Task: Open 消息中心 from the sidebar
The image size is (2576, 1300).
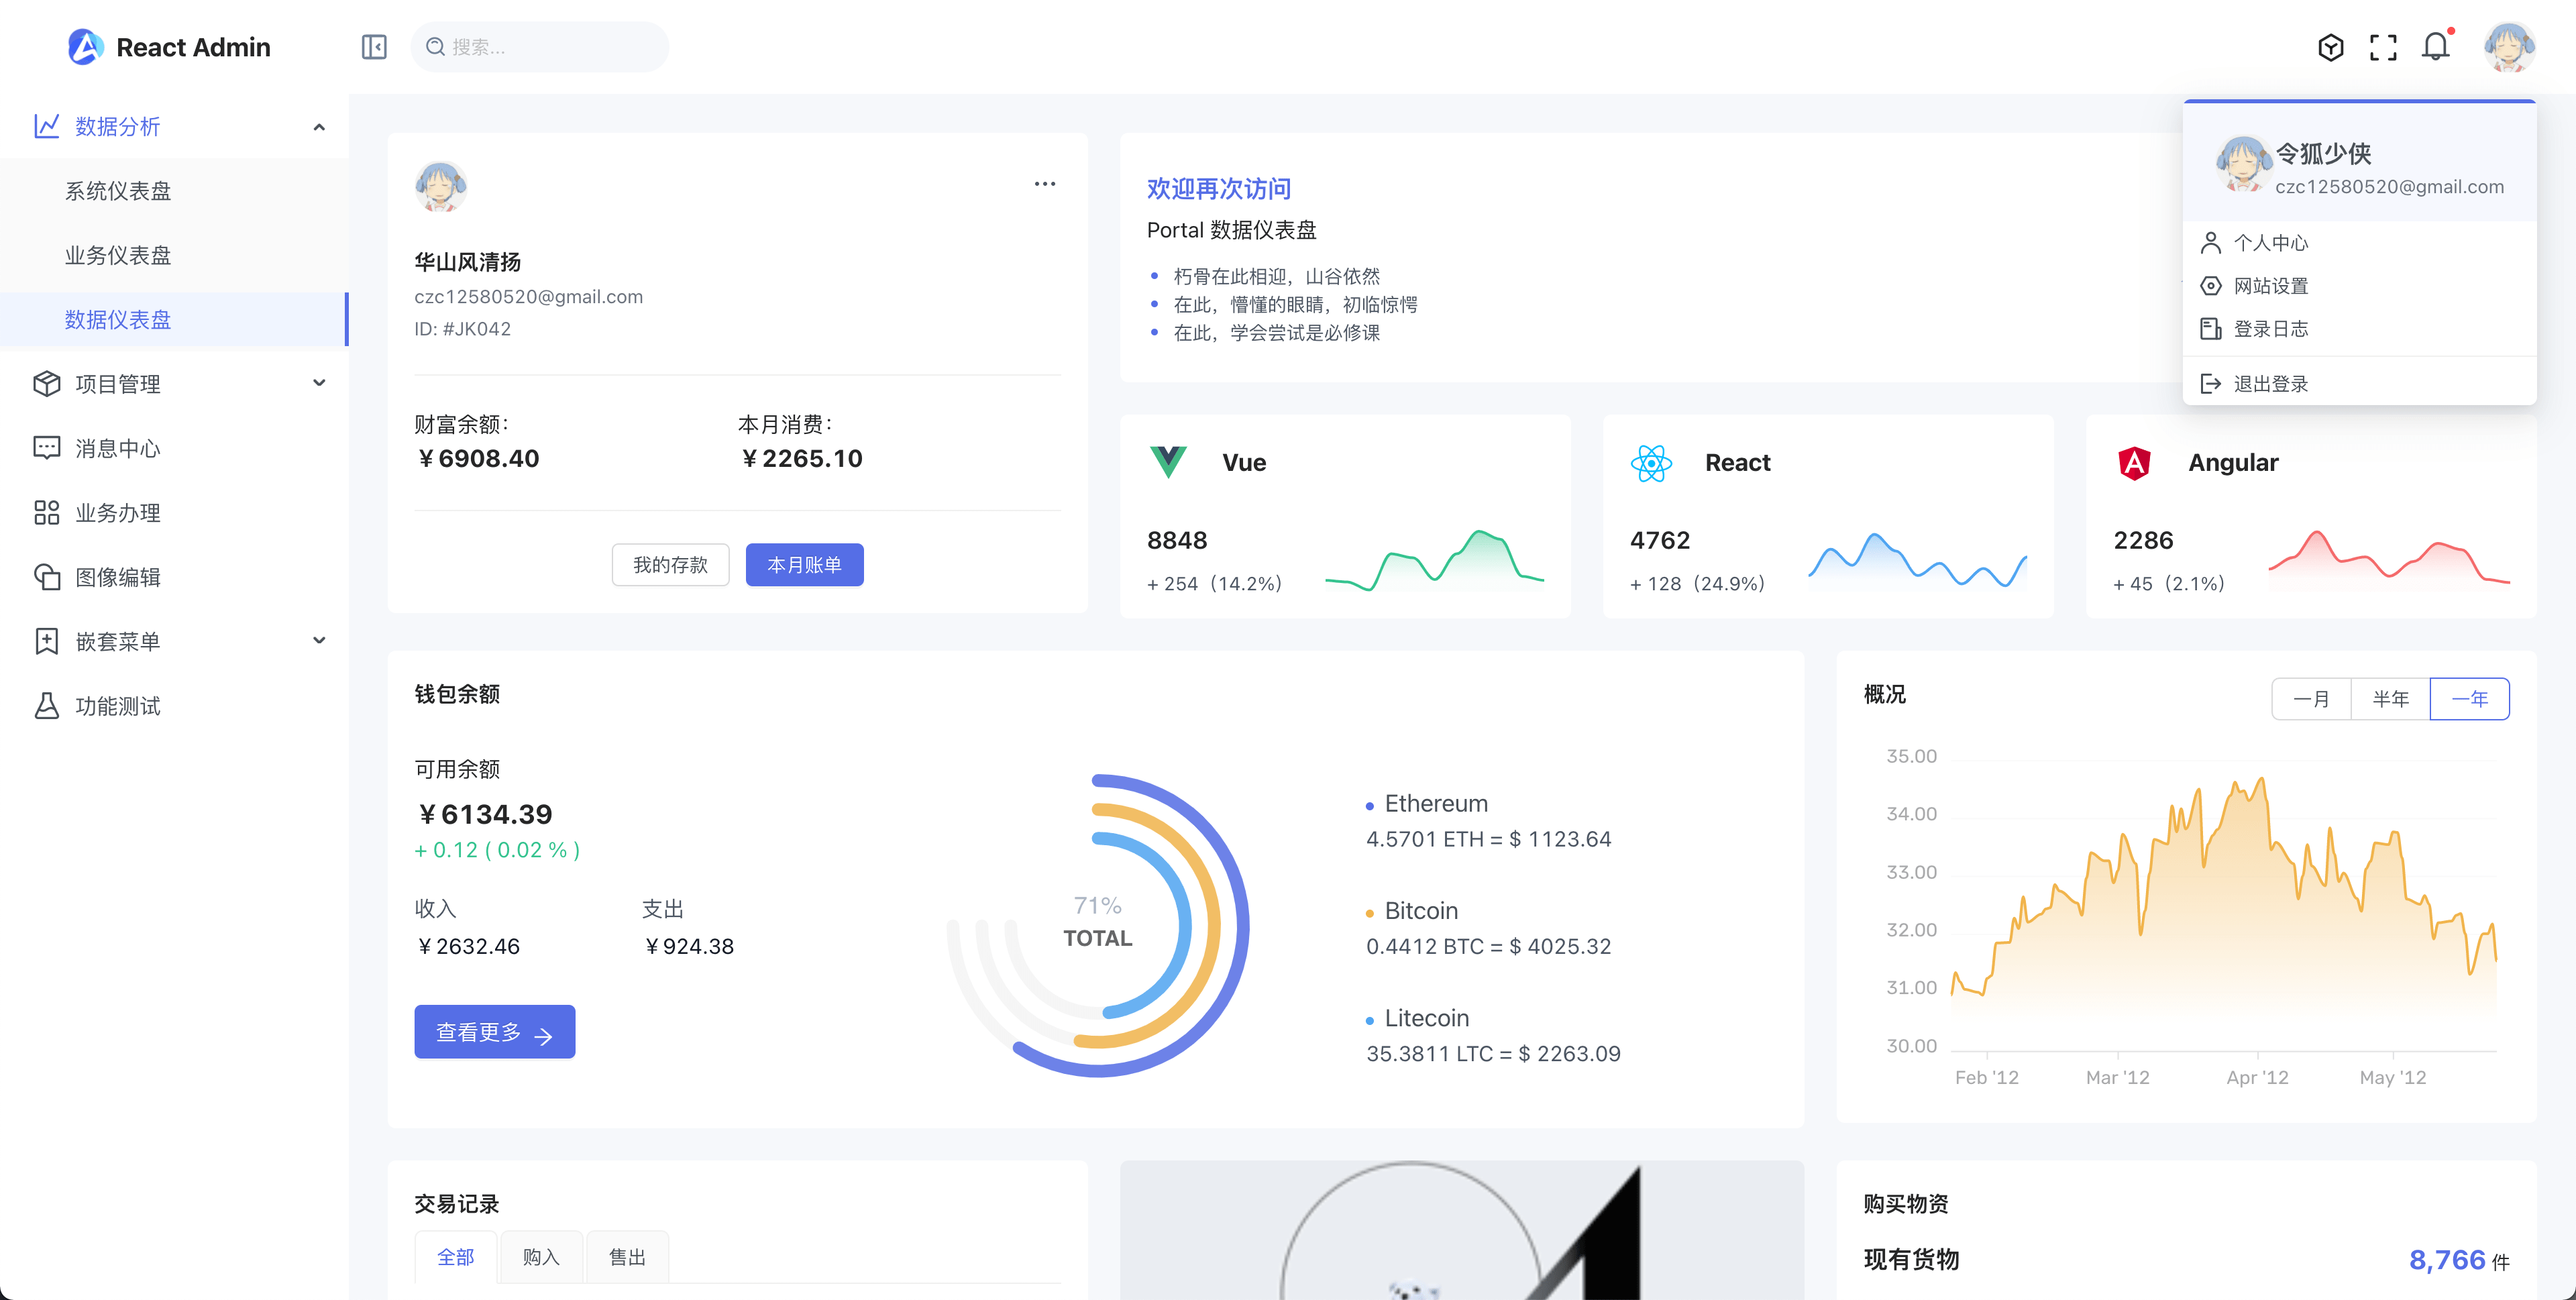Action: 118,448
